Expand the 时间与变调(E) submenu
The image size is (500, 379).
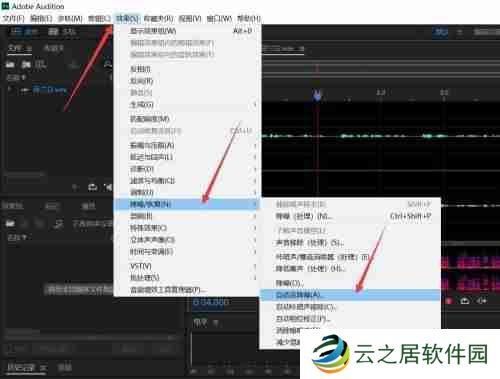point(187,252)
